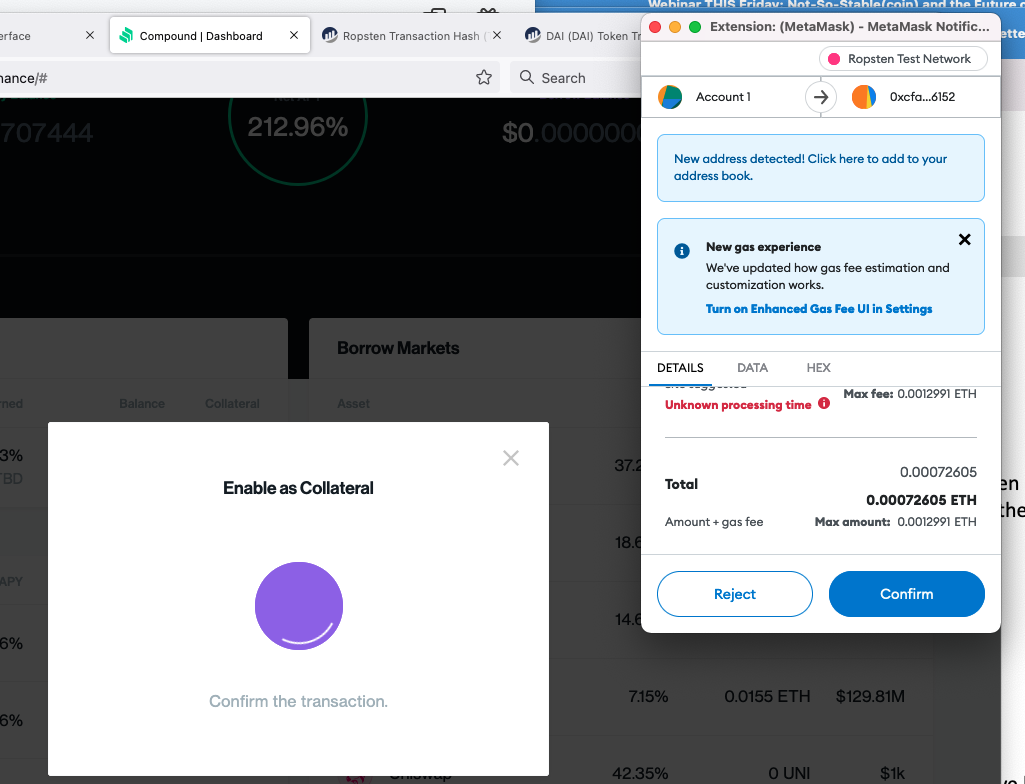Switch to Ropsten Transaction Hash tab

coord(412,36)
